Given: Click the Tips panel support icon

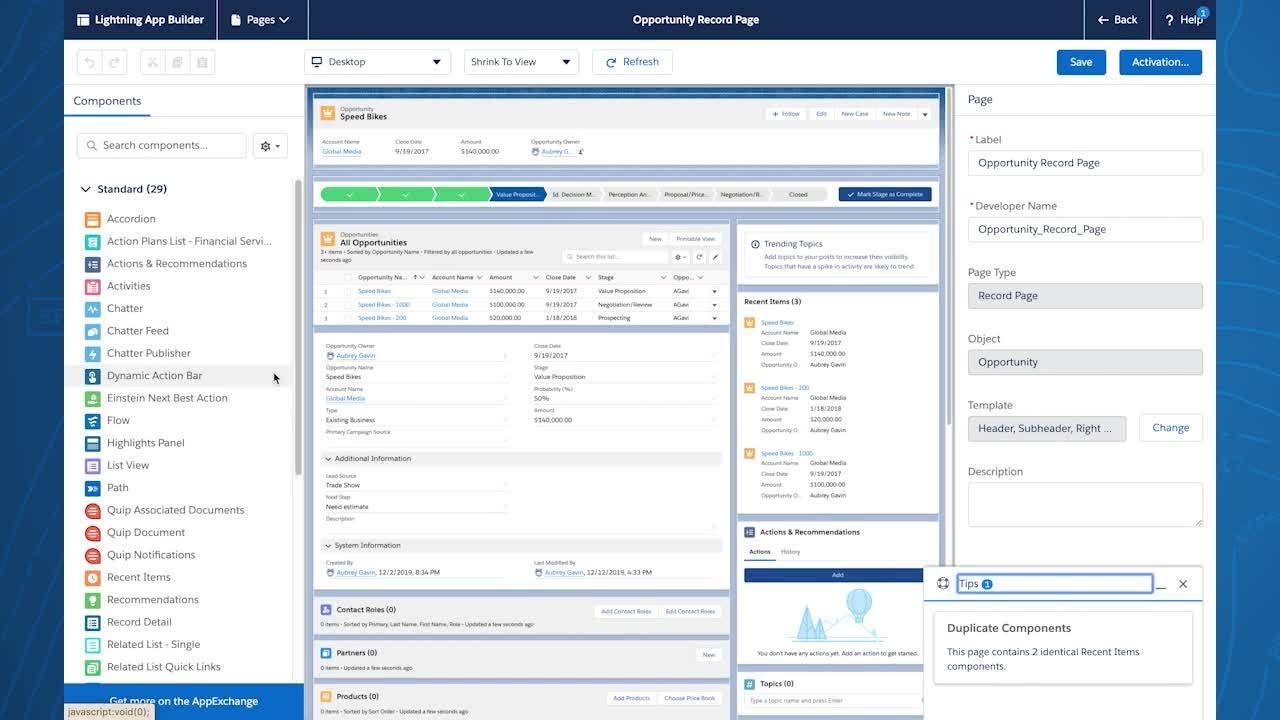Looking at the screenshot, I should coord(942,584).
